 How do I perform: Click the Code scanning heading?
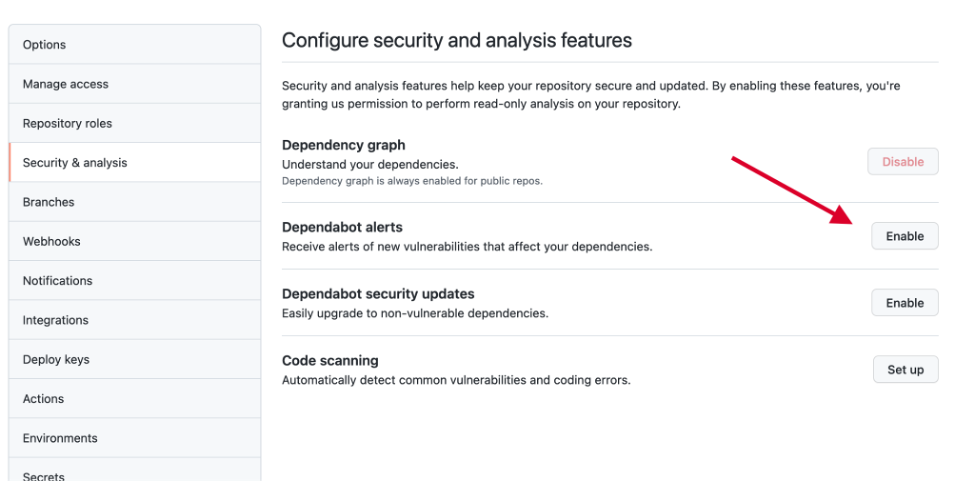point(330,360)
